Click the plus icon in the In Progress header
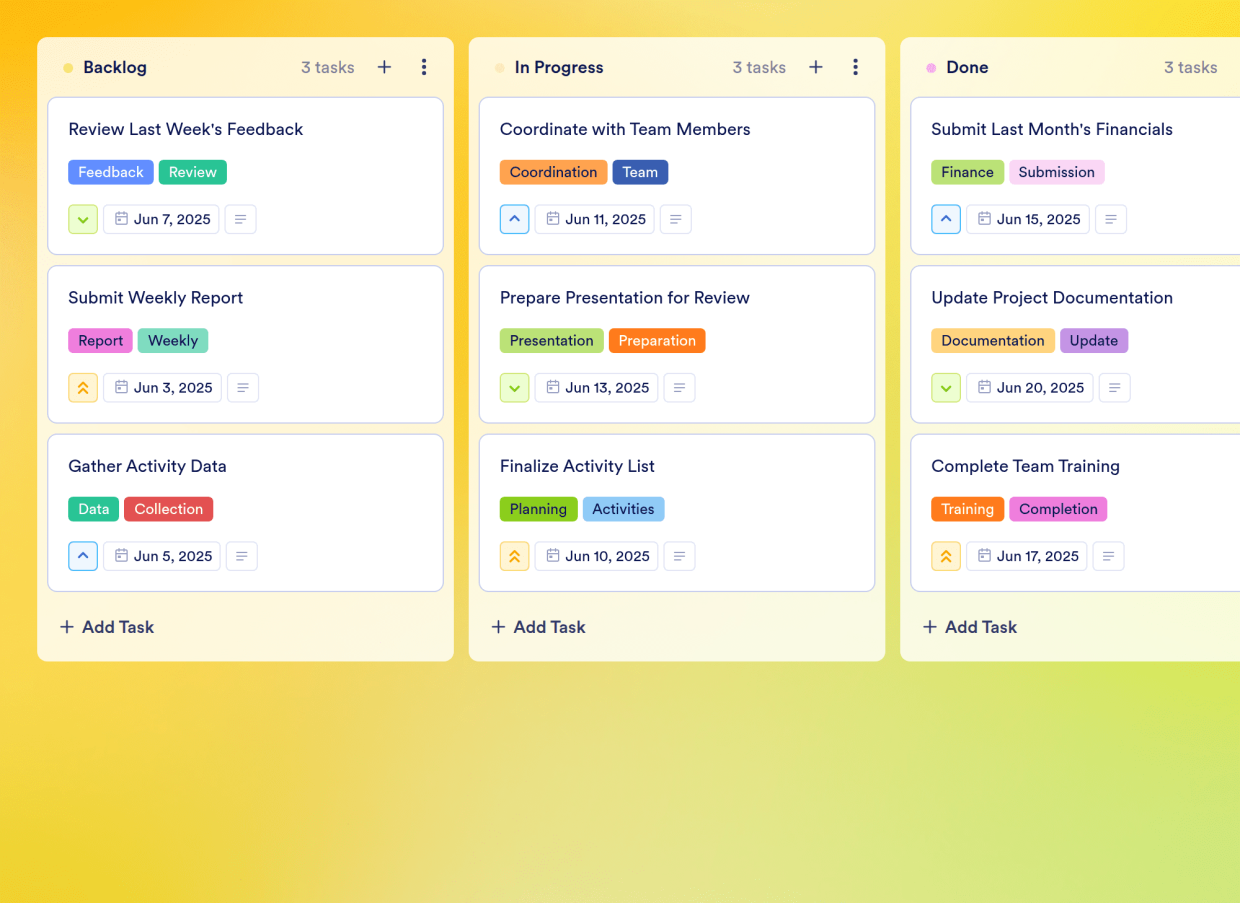Viewport: 1240px width, 903px height. click(x=816, y=67)
